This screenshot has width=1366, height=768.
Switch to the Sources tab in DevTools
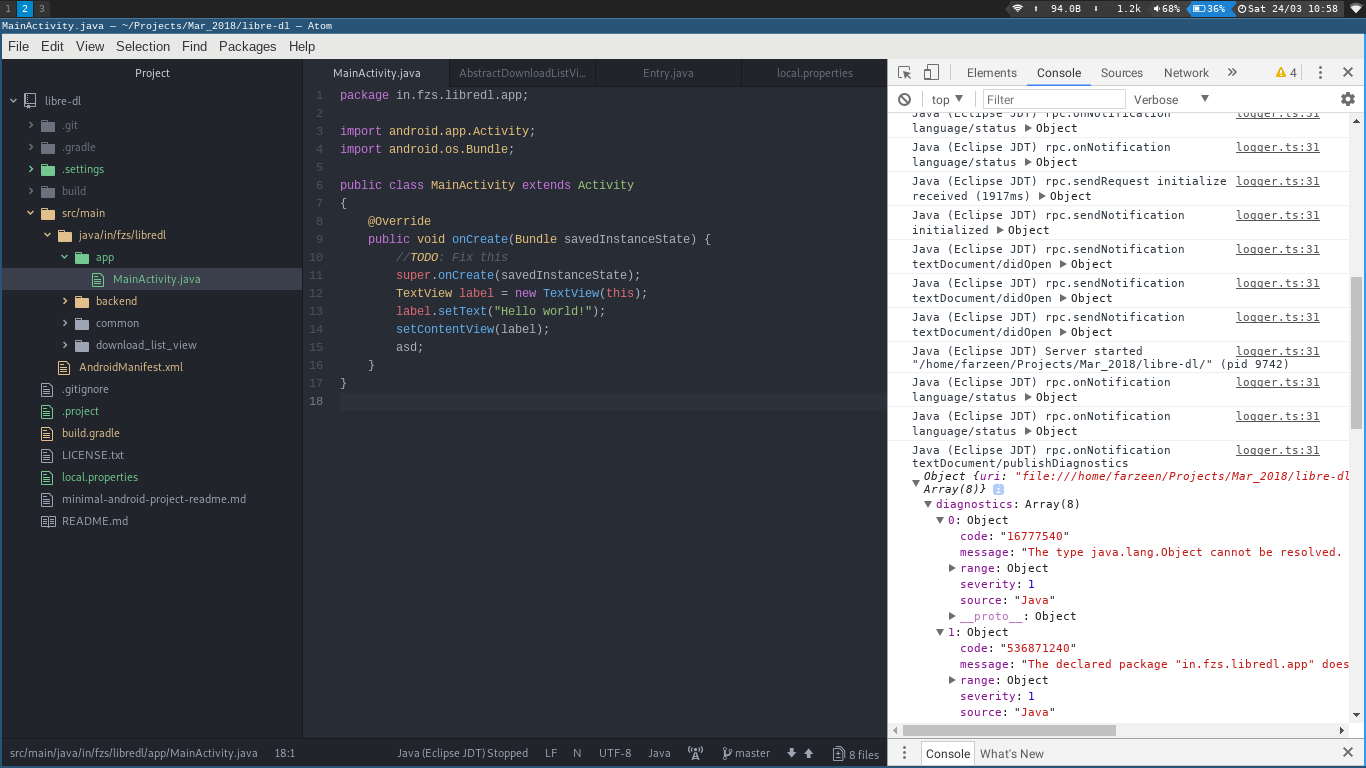click(x=1121, y=72)
